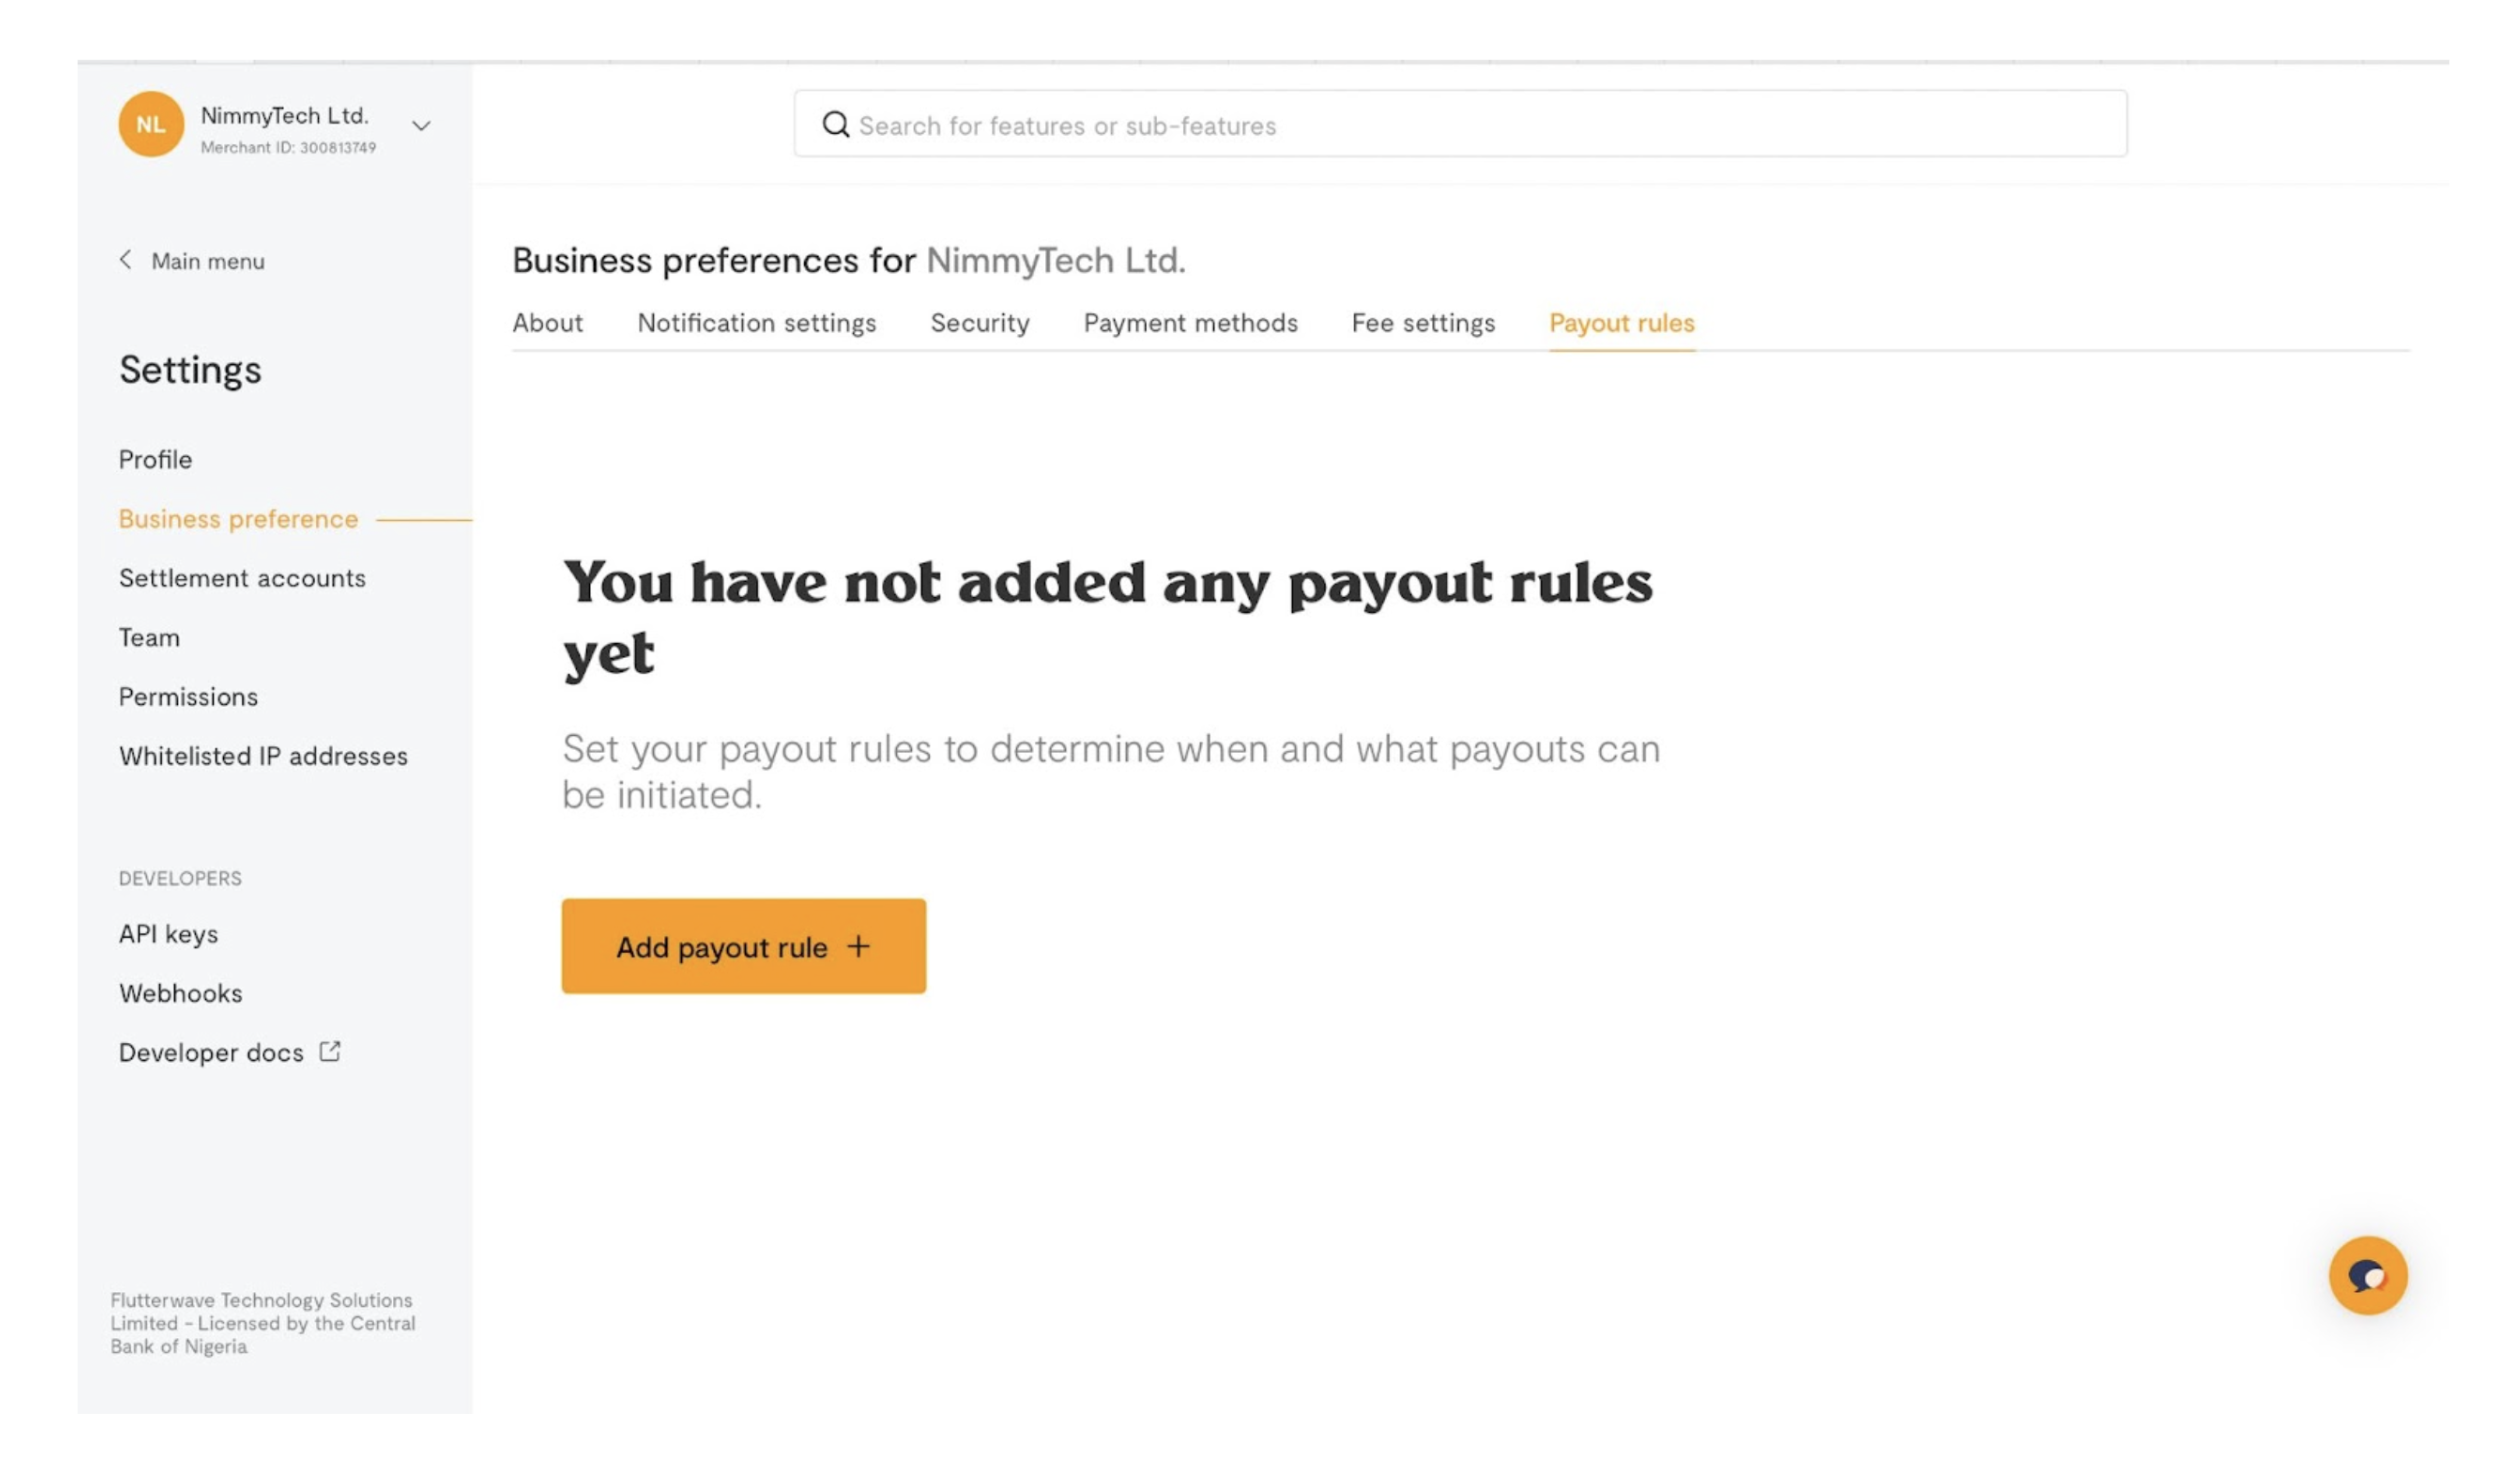Click the search magnifier icon
Screen dimensions: 2514x1472
click(x=835, y=124)
